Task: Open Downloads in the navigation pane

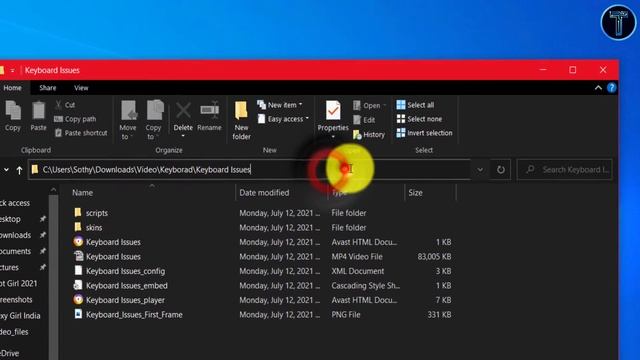Action: pyautogui.click(x=16, y=235)
